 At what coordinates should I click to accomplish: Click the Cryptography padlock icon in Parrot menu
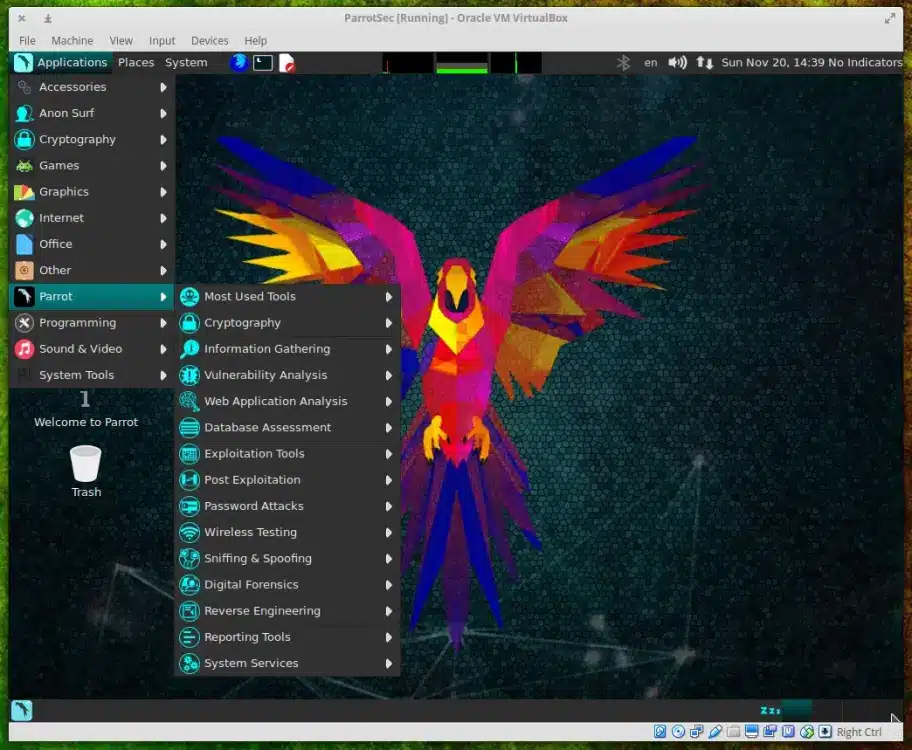tap(189, 322)
